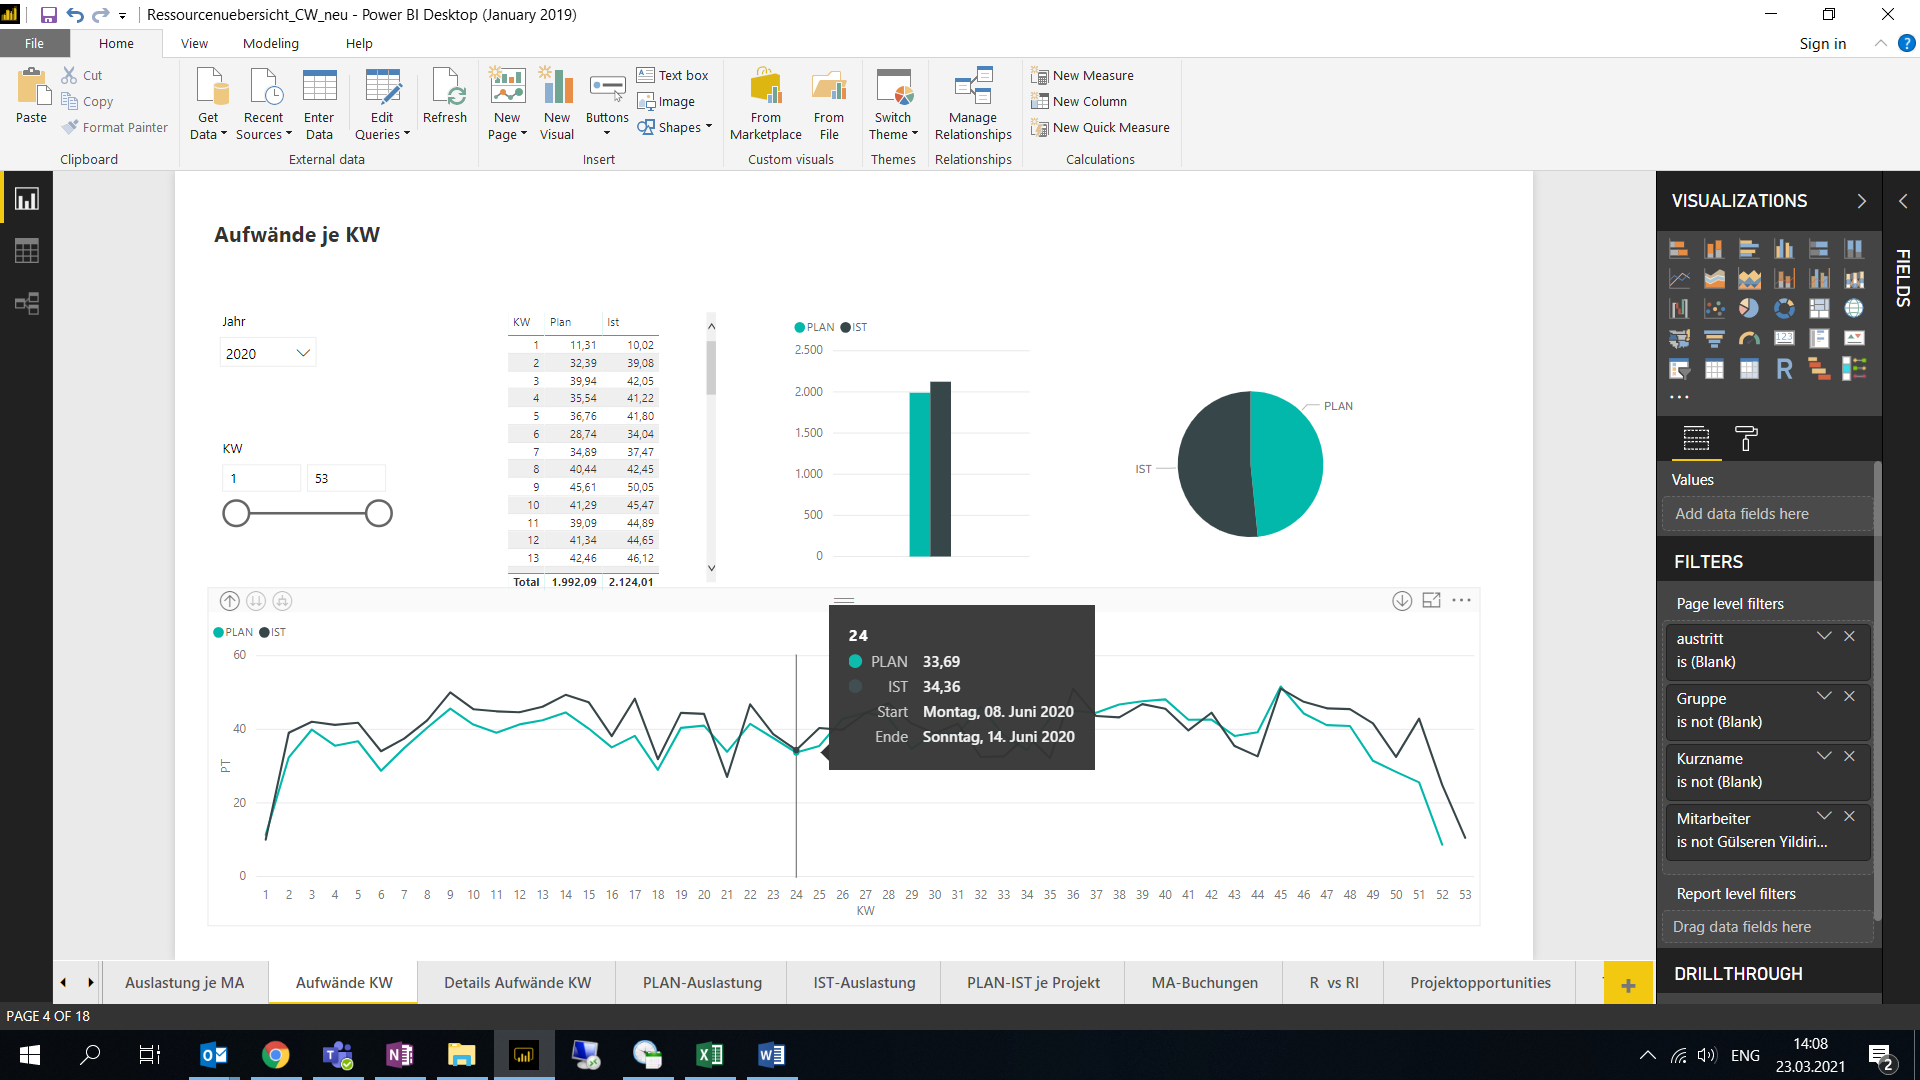The height and width of the screenshot is (1080, 1920).
Task: Choose the matrix visualization icon
Action: coord(1749,369)
